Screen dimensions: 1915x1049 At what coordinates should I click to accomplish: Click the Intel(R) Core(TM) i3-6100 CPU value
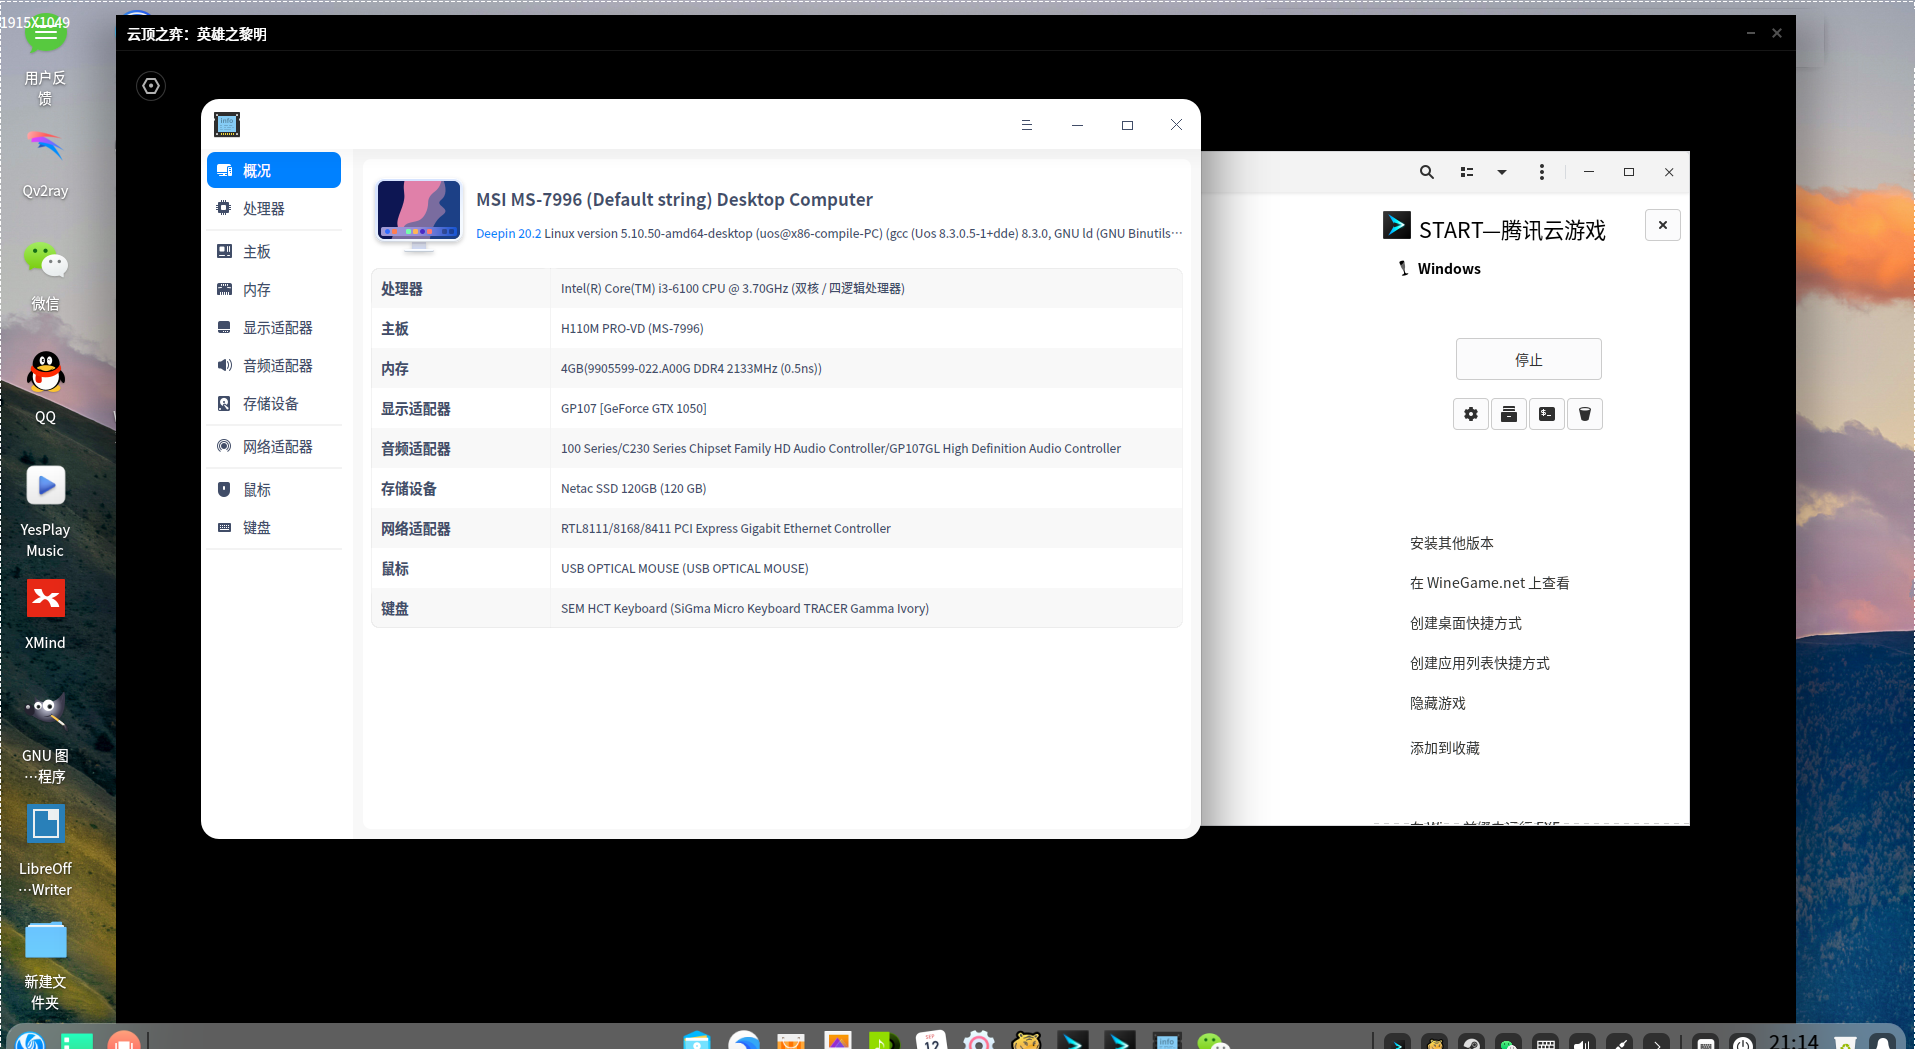732,288
